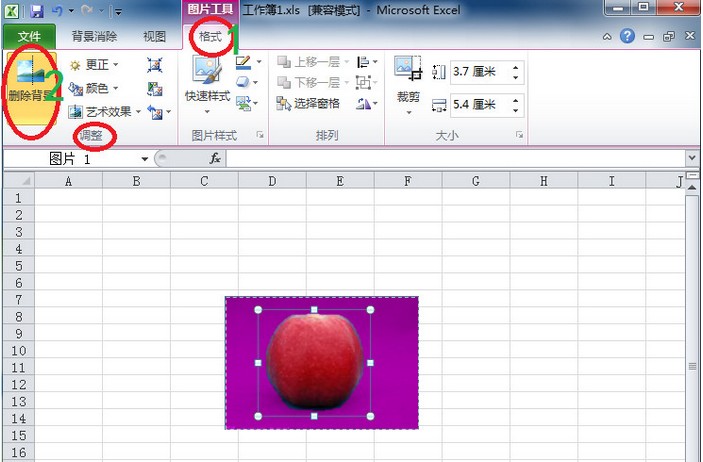
Task: Click the Select All corner button
Action: click(x=19, y=181)
